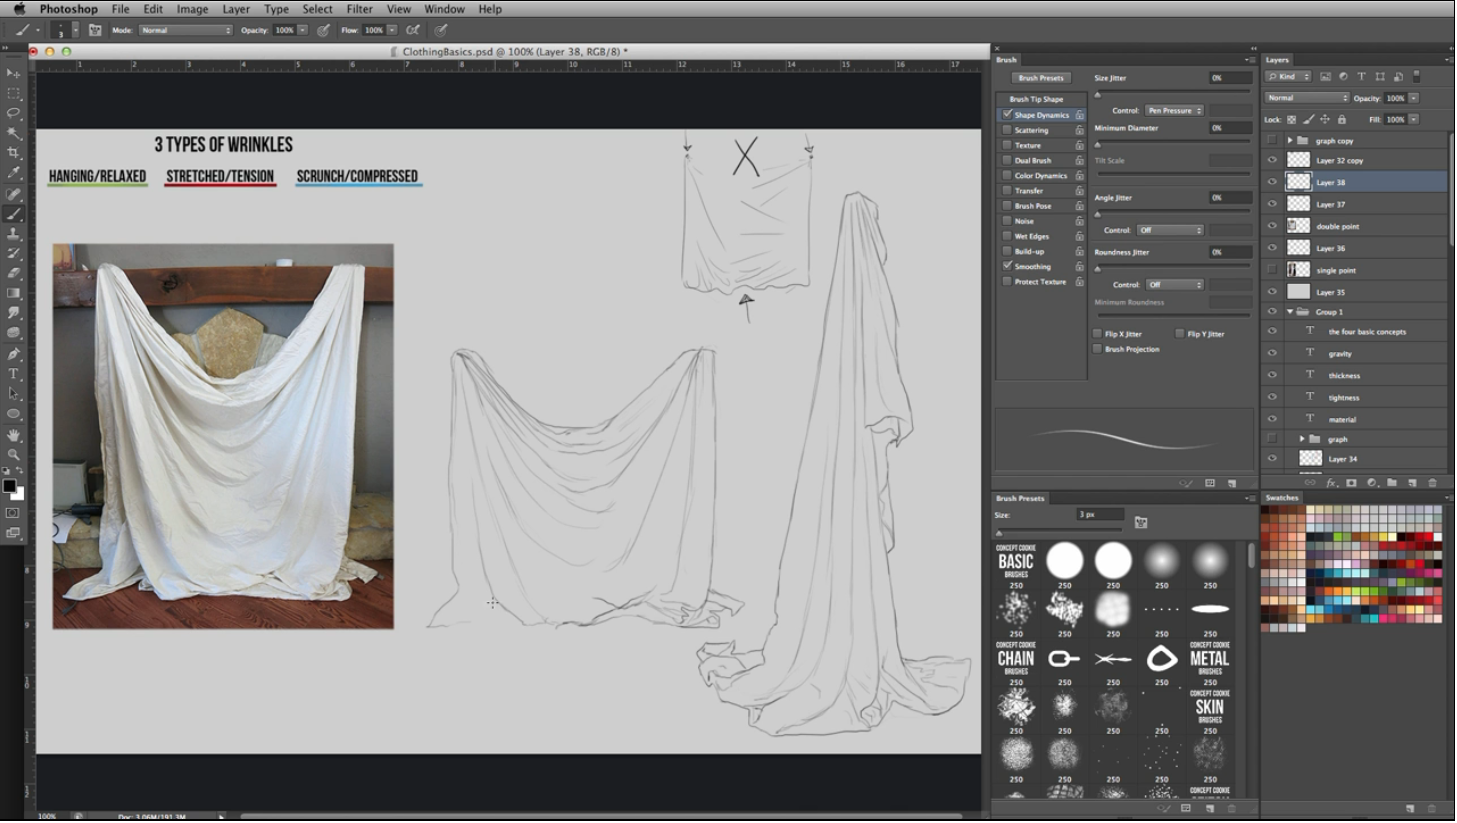Screen dimensions: 1457x823
Task: Select the Crop tool in the toolbar
Action: (14, 153)
